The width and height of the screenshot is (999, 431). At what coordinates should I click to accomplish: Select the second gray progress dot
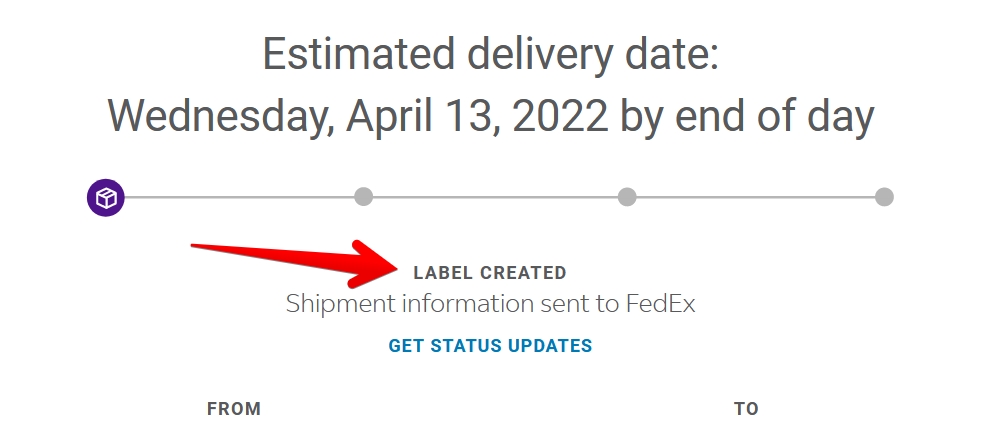pyautogui.click(x=364, y=197)
